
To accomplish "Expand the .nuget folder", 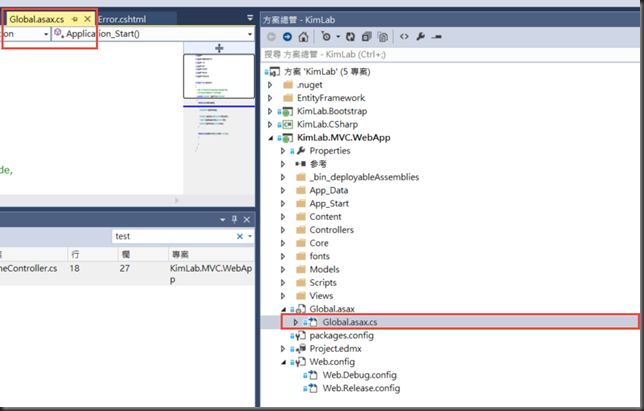I will click(270, 85).
